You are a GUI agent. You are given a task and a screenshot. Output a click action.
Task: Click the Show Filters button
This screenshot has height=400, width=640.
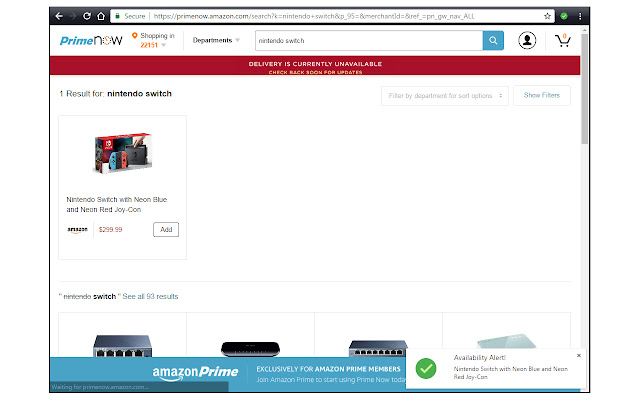coord(542,96)
